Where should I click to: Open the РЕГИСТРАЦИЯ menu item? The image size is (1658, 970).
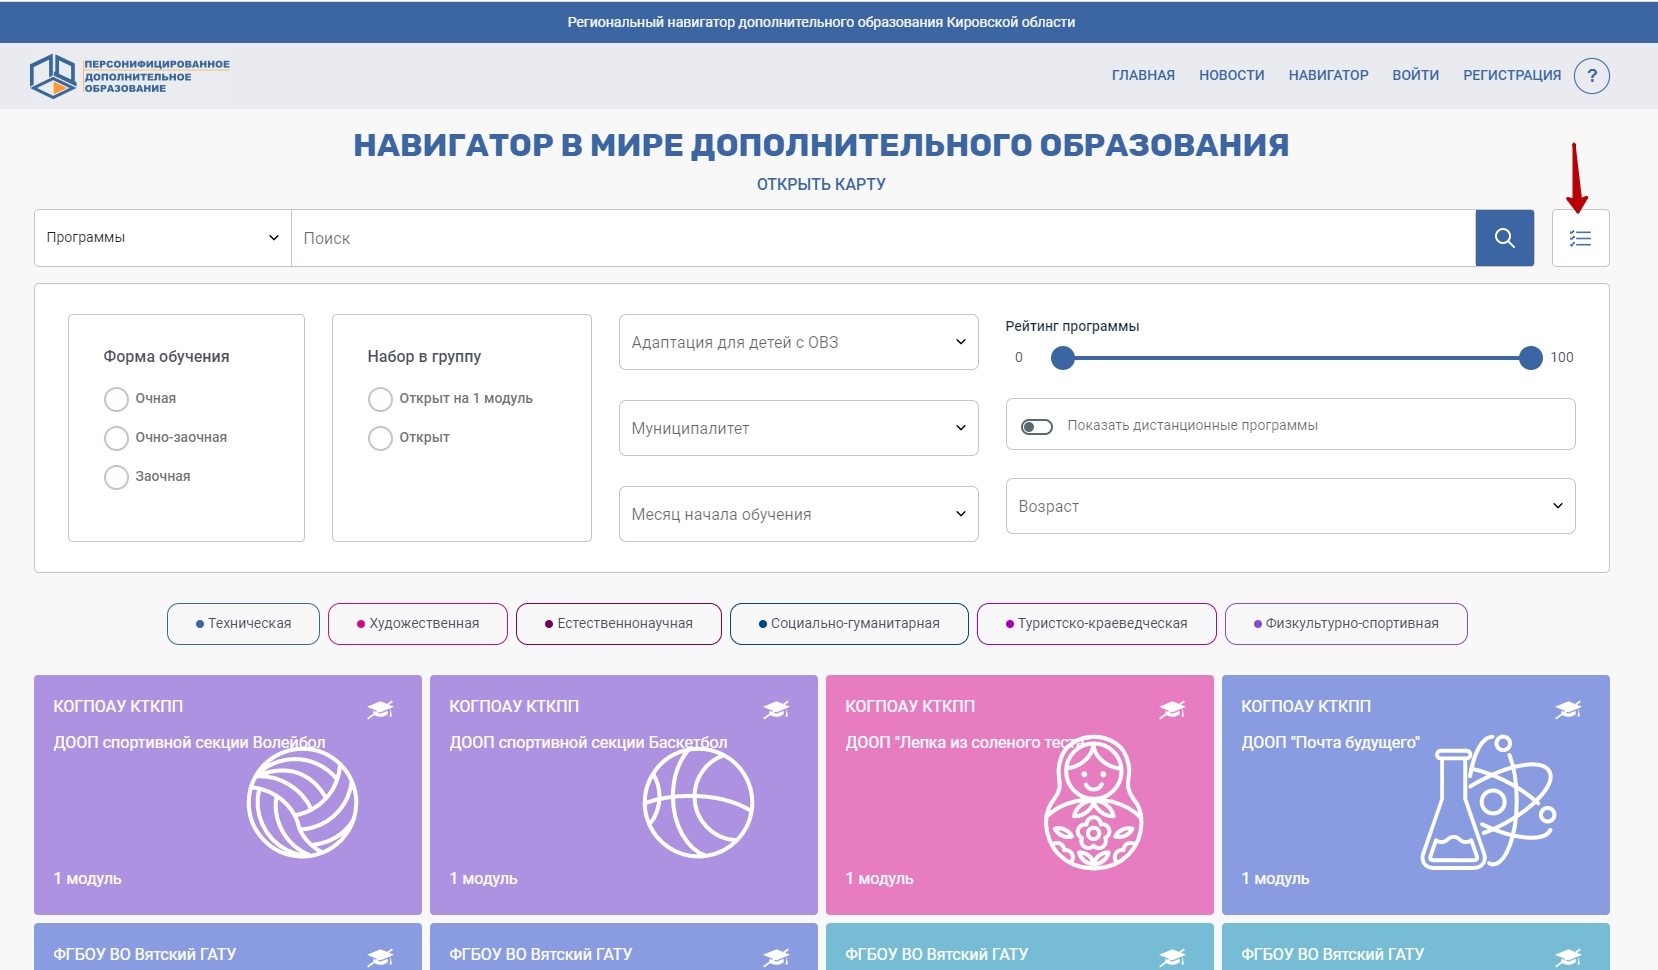coord(1511,75)
